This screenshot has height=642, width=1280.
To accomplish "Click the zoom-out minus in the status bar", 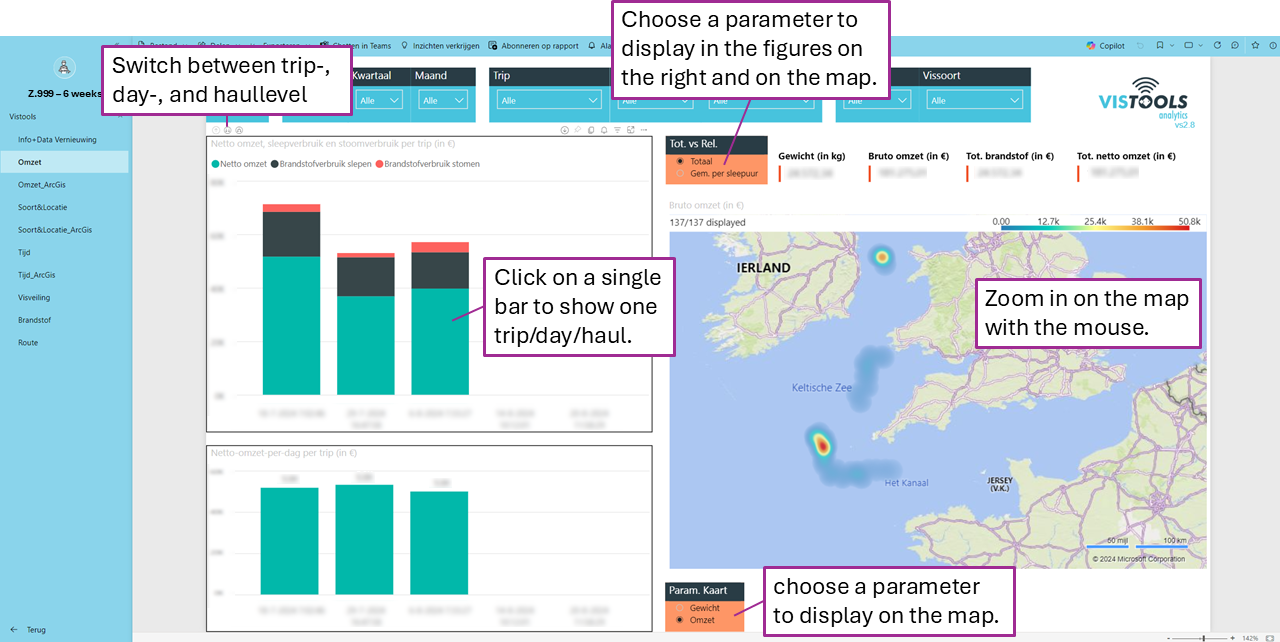I will pos(1169,637).
